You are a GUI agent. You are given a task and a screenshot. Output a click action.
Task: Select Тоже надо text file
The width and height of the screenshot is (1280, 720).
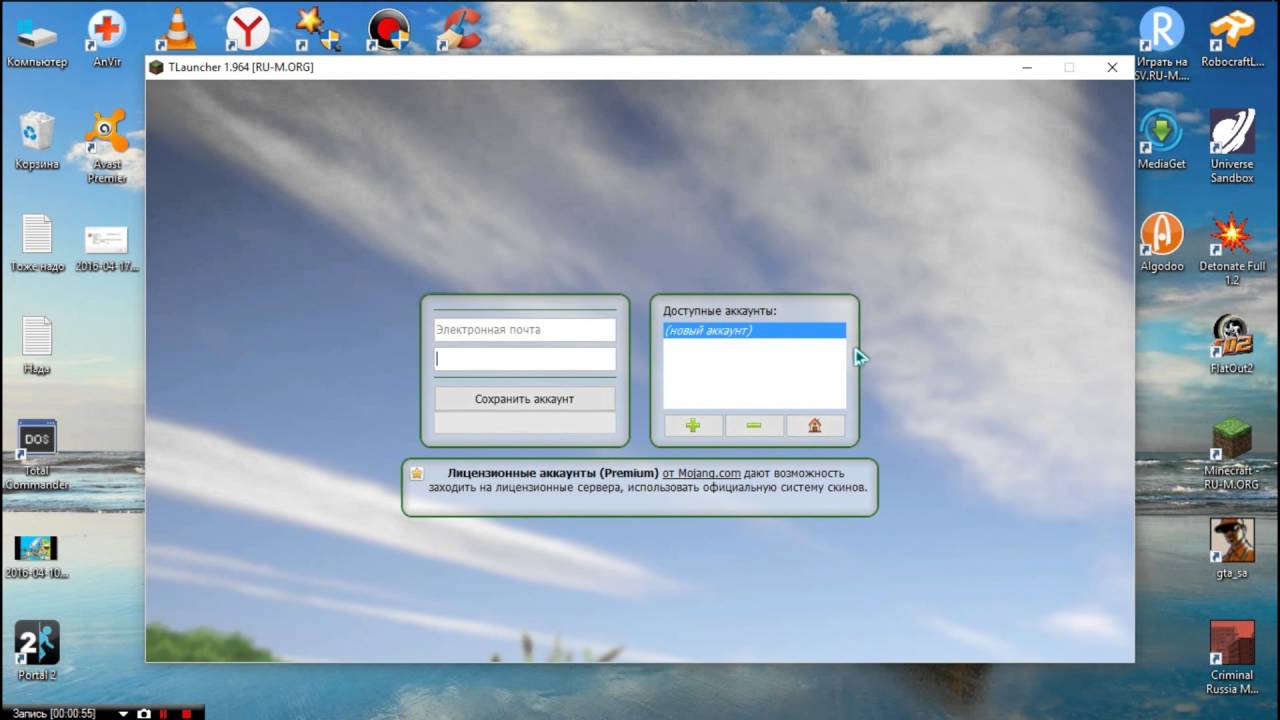click(37, 243)
